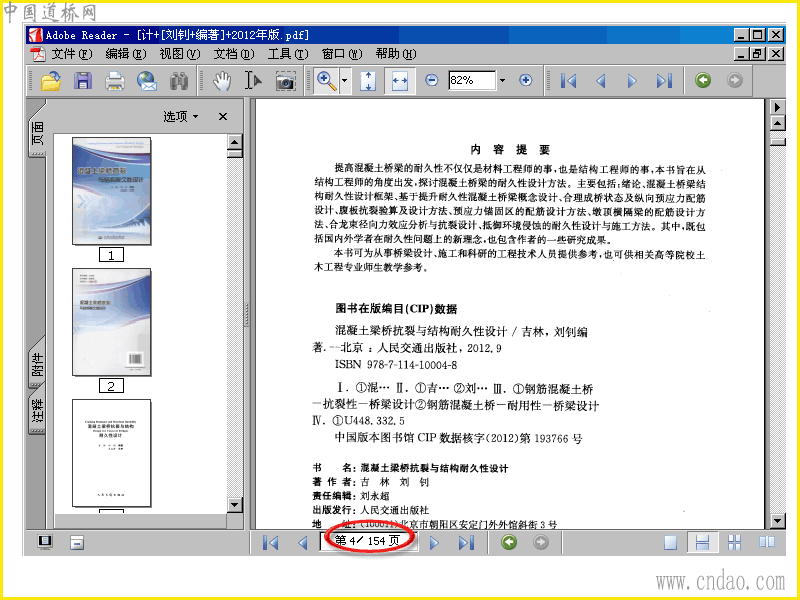Click the zoom in plus button
Screen dimensions: 800x600
pyautogui.click(x=526, y=80)
